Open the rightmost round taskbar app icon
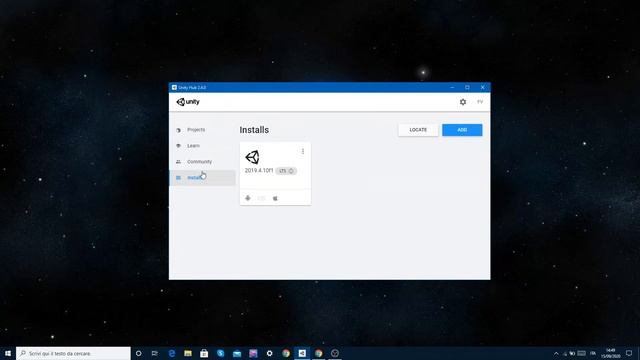This screenshot has width=640, height=360. coord(335,353)
